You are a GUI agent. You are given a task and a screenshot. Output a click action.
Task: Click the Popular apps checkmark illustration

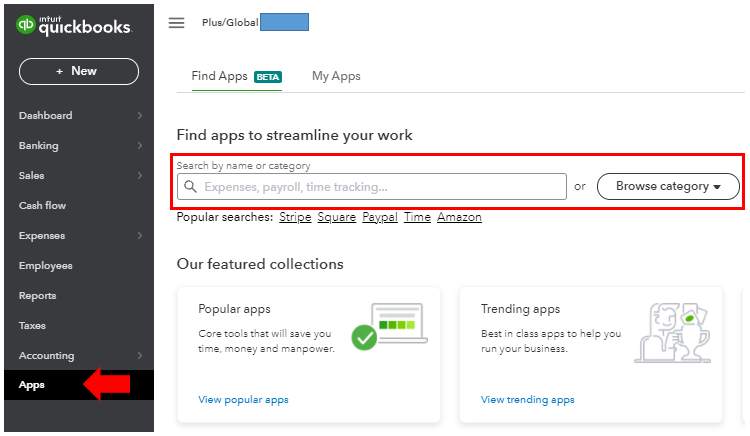389,327
